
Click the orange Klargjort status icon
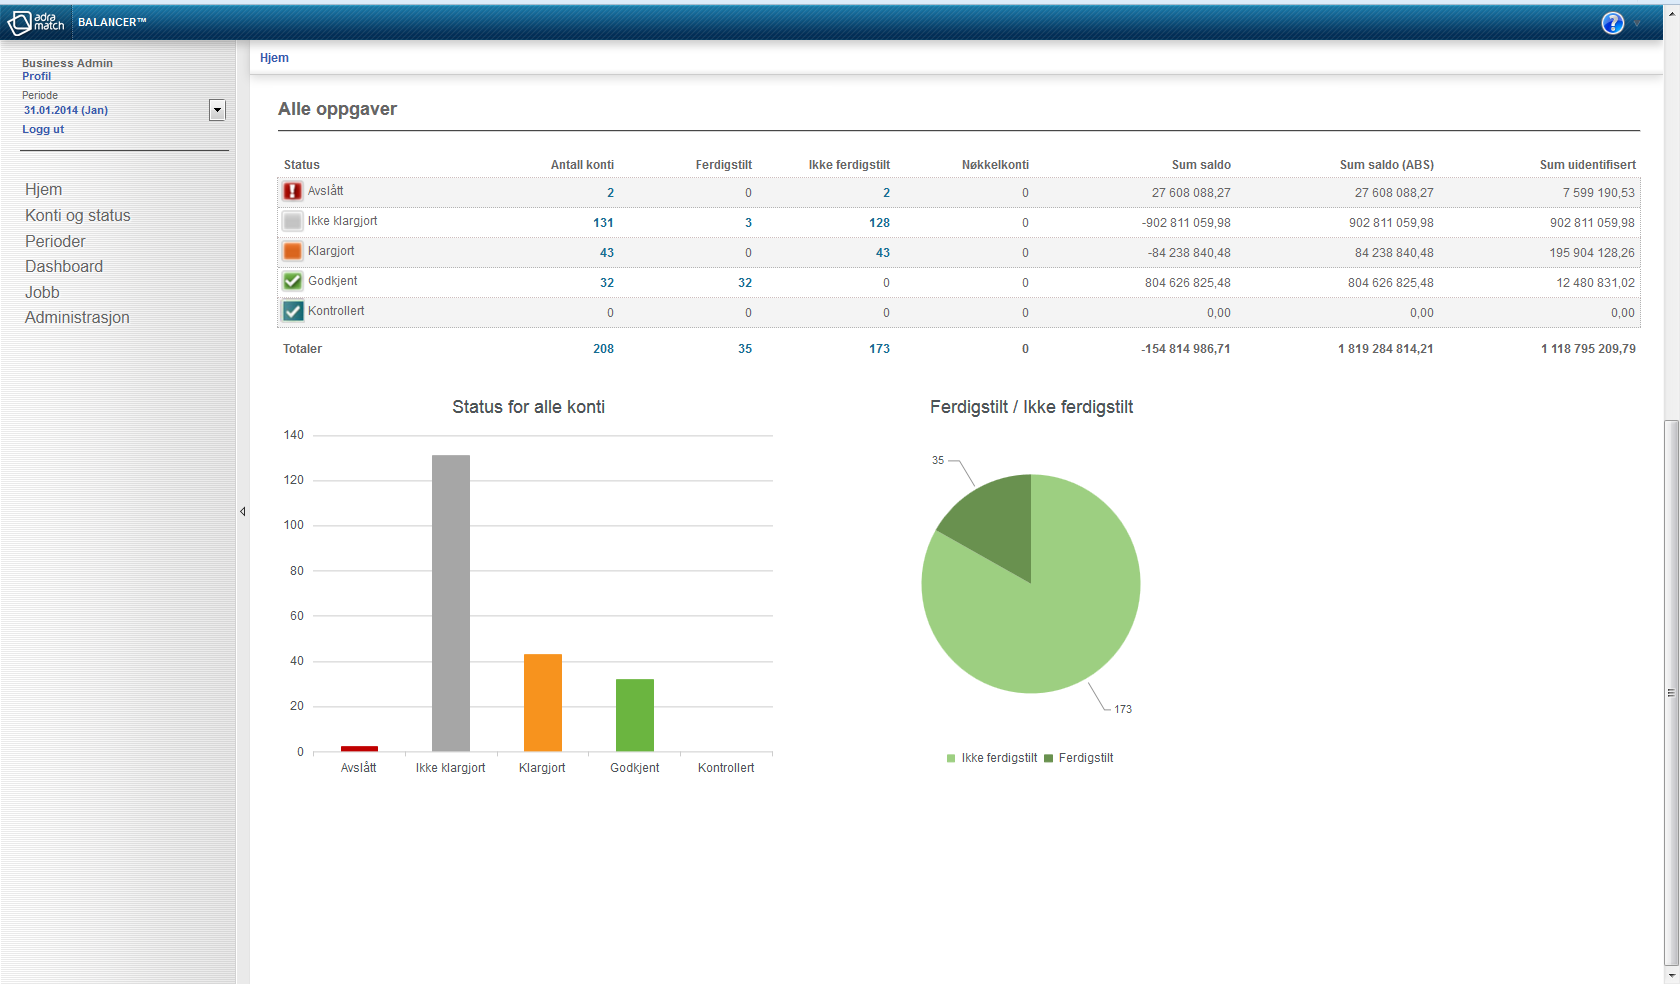click(x=293, y=251)
